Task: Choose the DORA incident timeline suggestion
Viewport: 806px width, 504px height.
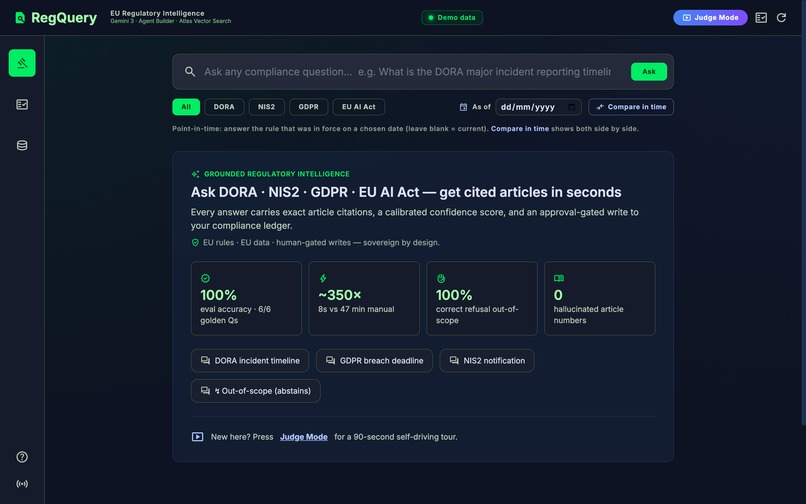Action: pos(250,361)
